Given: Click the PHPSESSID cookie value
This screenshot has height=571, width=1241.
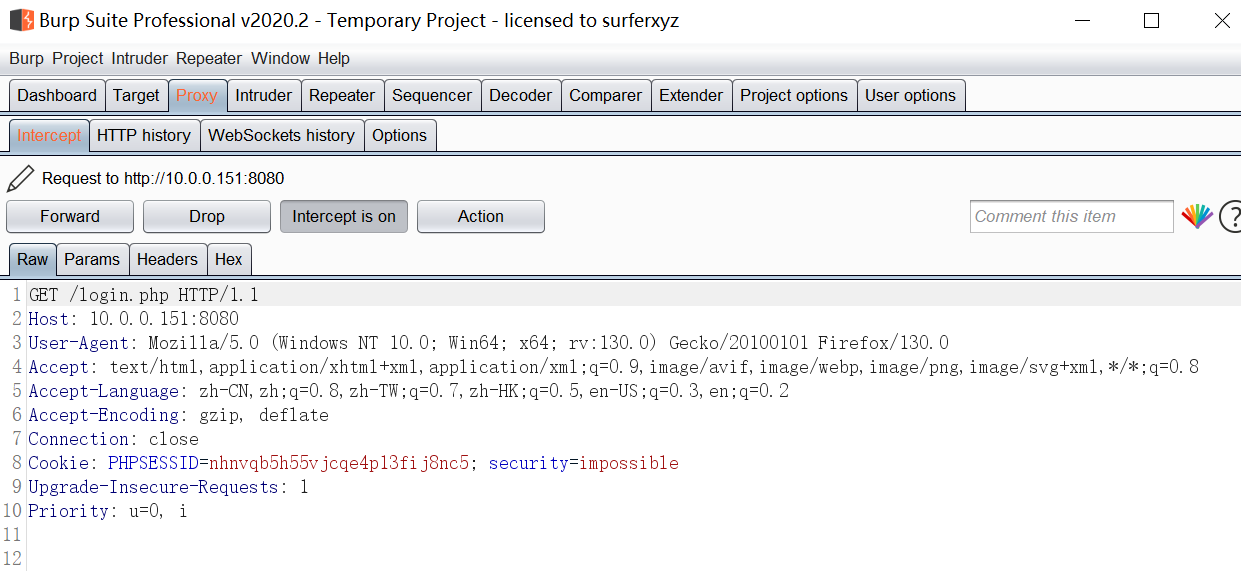Looking at the screenshot, I should pyautogui.click(x=339, y=463).
